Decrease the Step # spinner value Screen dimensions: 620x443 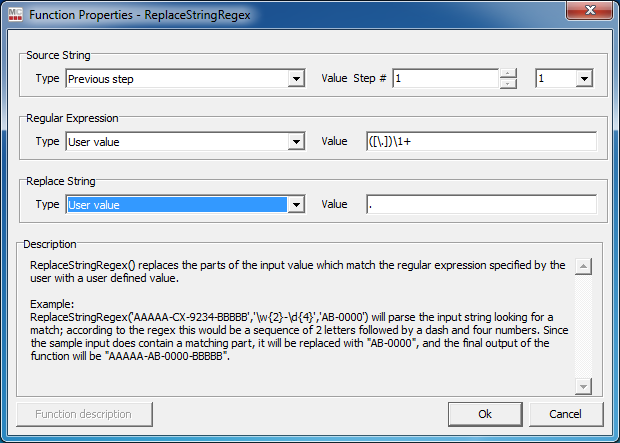tap(508, 83)
